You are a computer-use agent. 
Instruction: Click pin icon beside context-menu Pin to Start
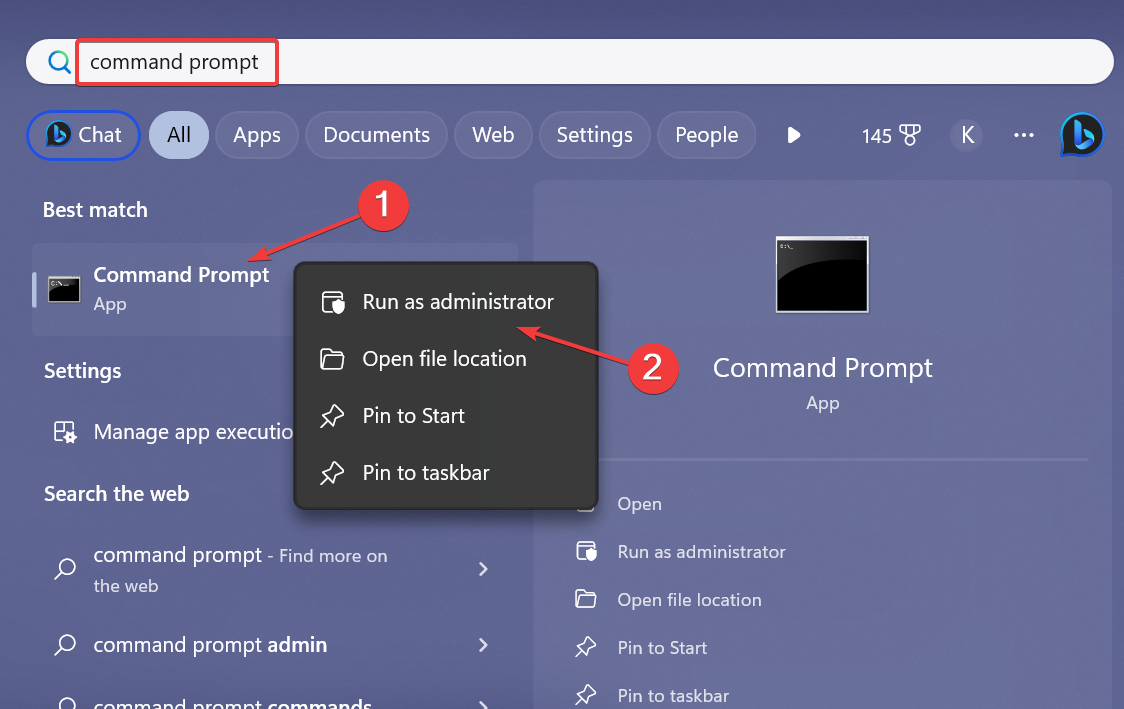pos(332,416)
